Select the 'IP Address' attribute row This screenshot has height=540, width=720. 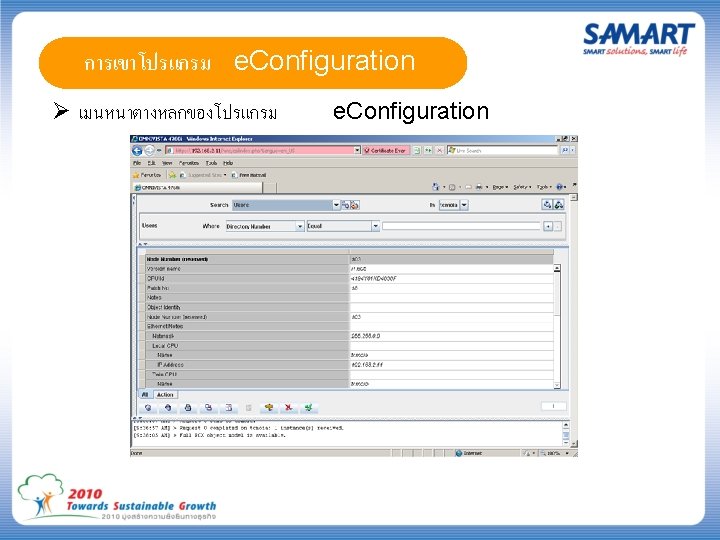(349, 365)
